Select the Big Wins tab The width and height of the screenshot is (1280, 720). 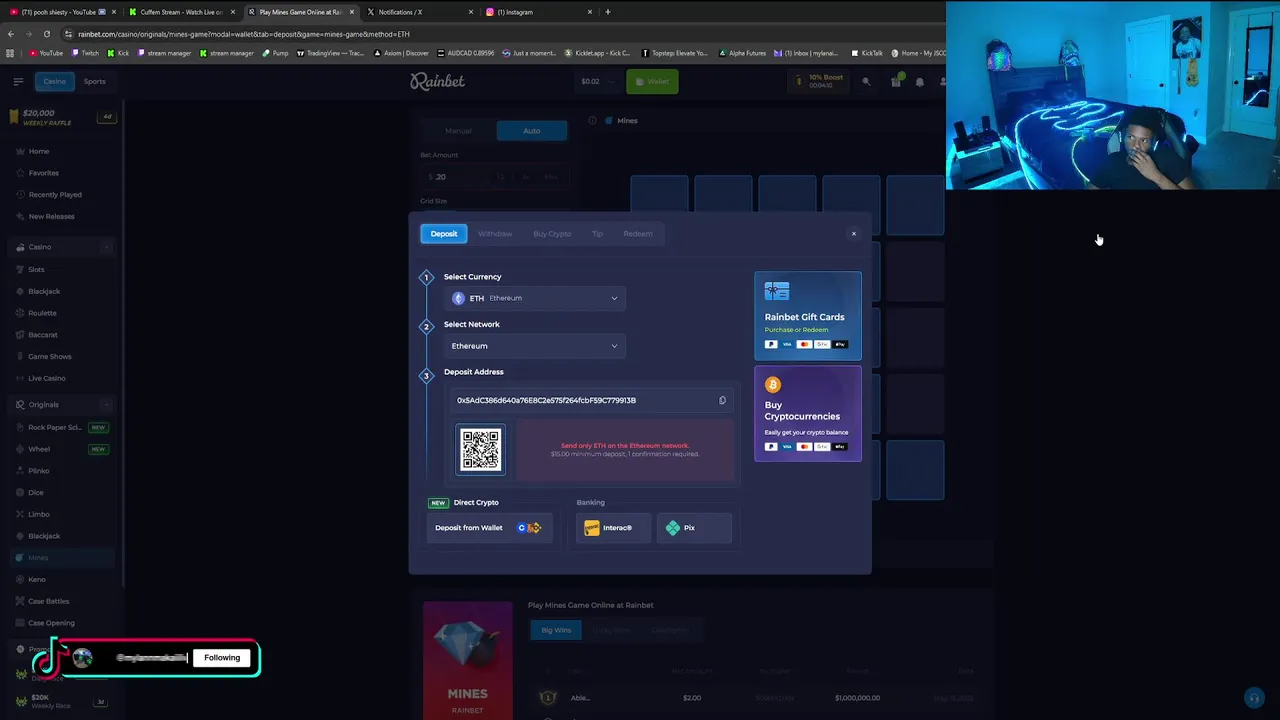pyautogui.click(x=556, y=630)
